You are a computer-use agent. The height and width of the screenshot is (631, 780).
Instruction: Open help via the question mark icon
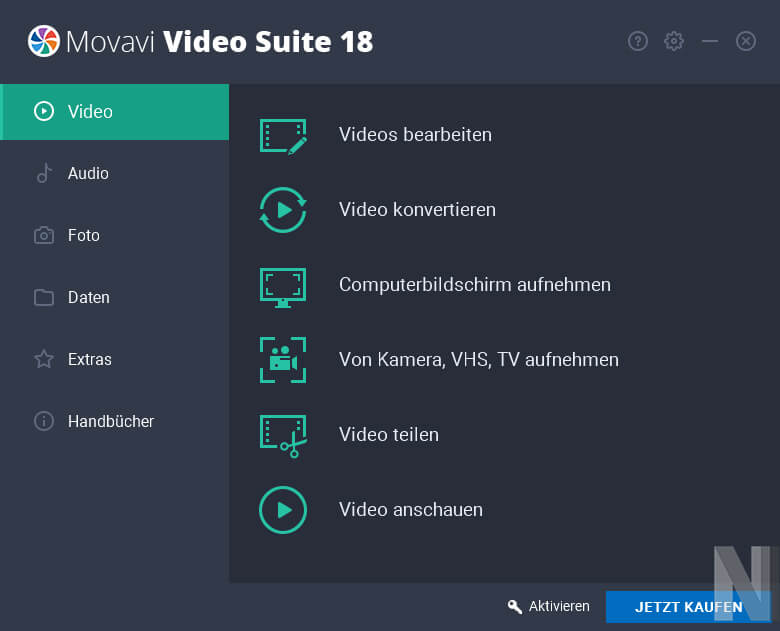click(x=638, y=41)
